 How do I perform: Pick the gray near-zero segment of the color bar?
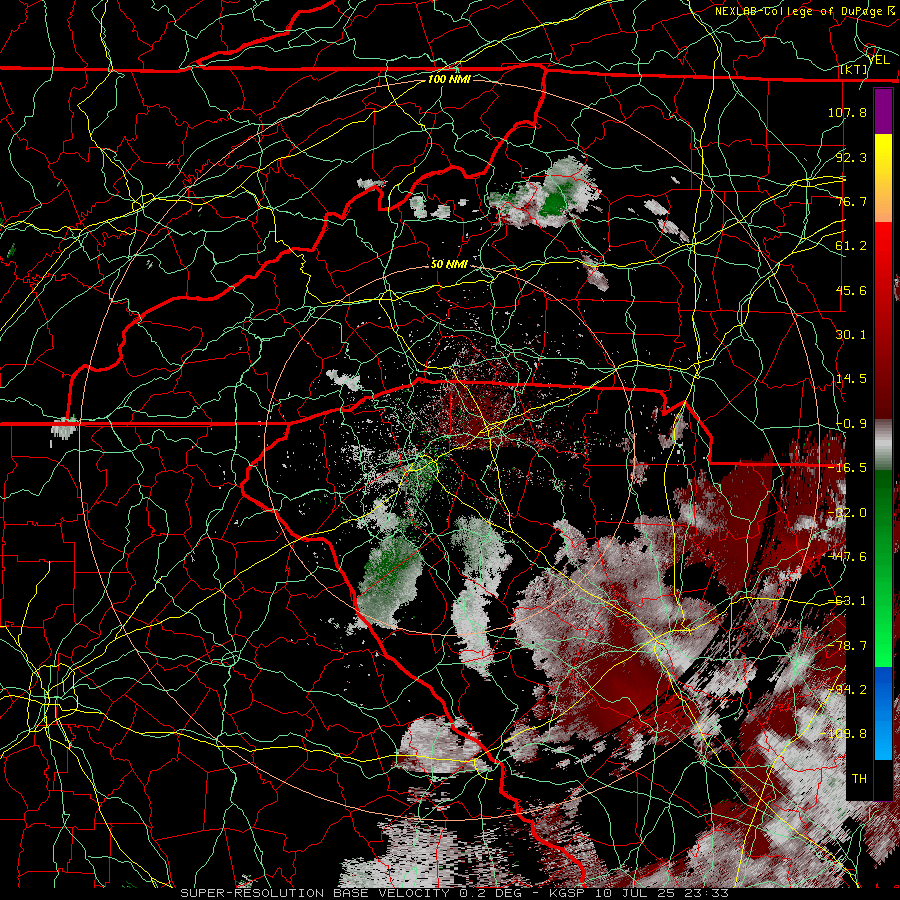pos(883,445)
